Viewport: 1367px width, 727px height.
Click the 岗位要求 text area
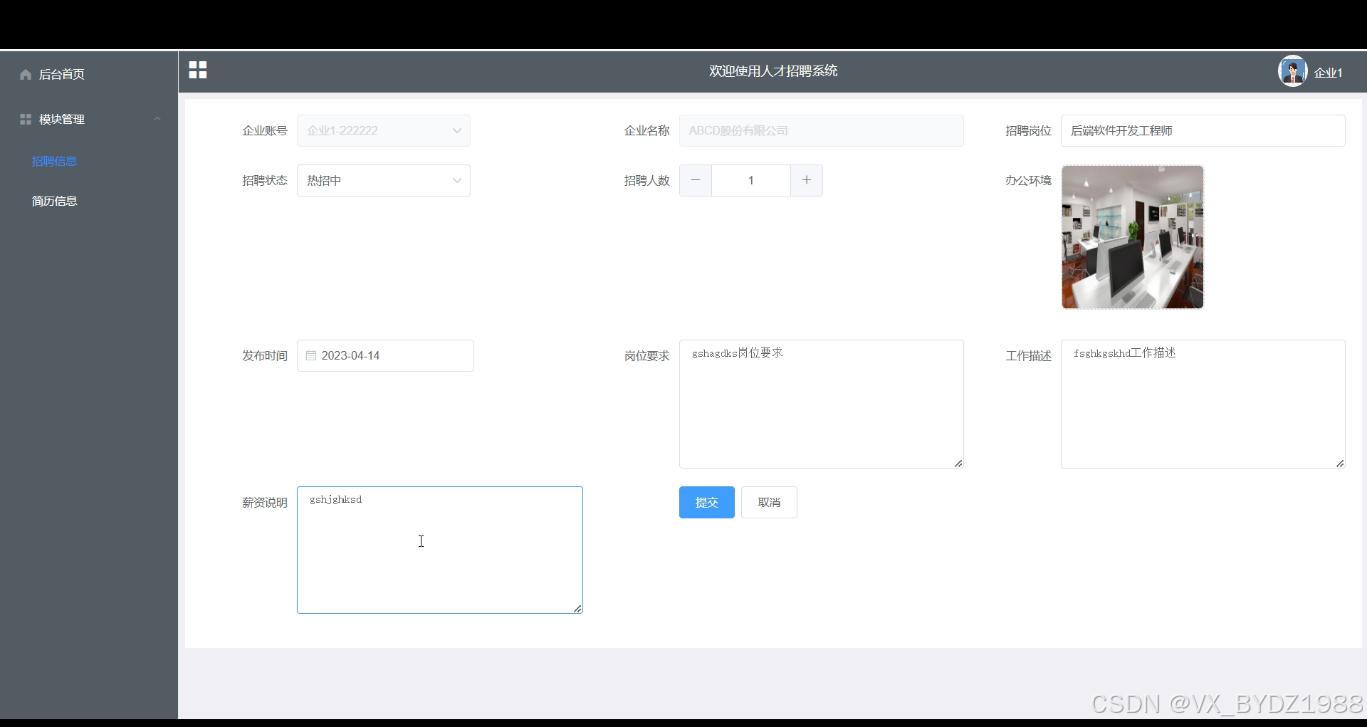[821, 404]
